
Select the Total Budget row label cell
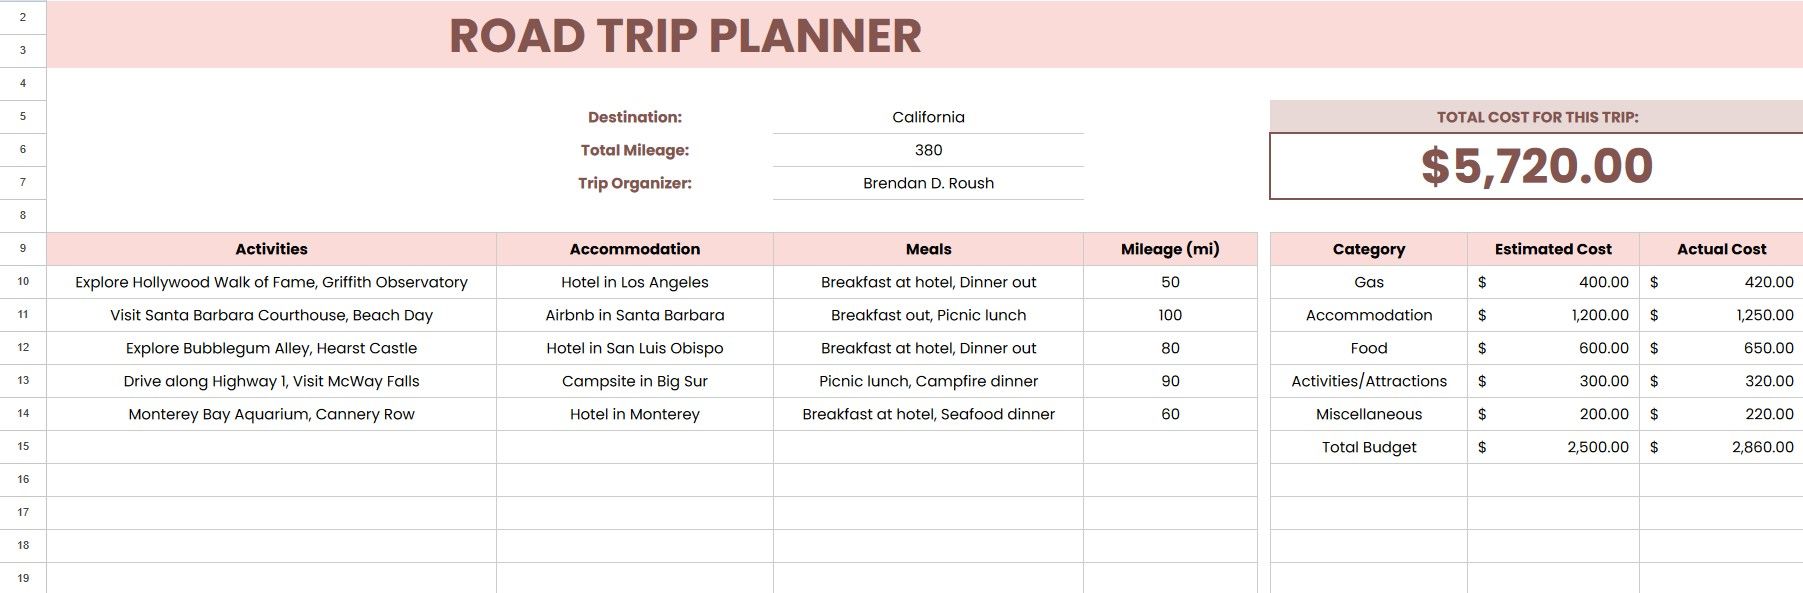[x=1367, y=446]
